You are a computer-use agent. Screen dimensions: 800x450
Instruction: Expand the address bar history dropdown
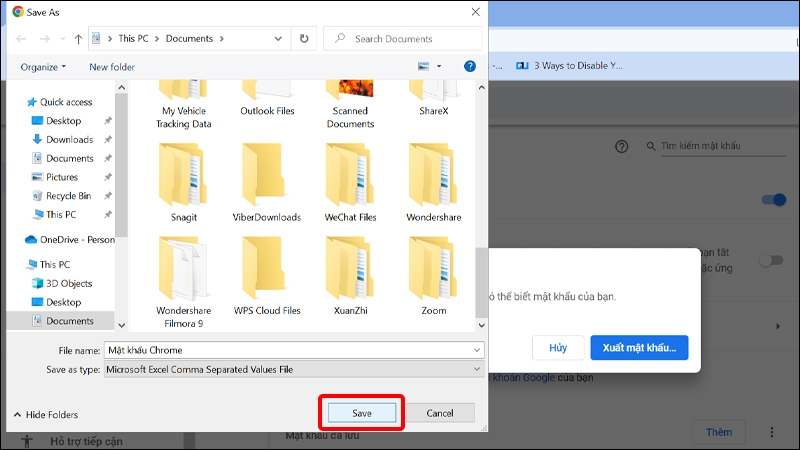tap(278, 39)
